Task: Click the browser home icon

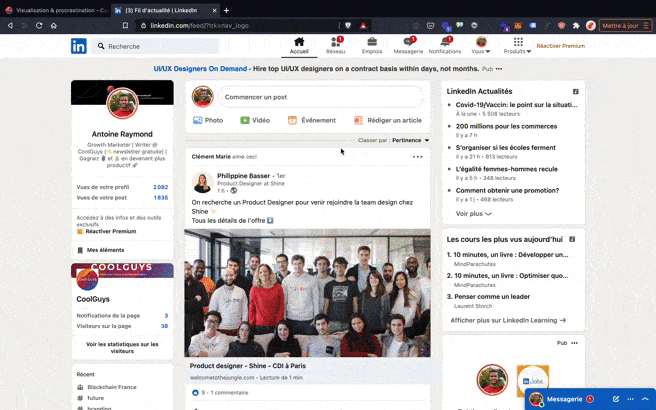Action: click(54, 26)
